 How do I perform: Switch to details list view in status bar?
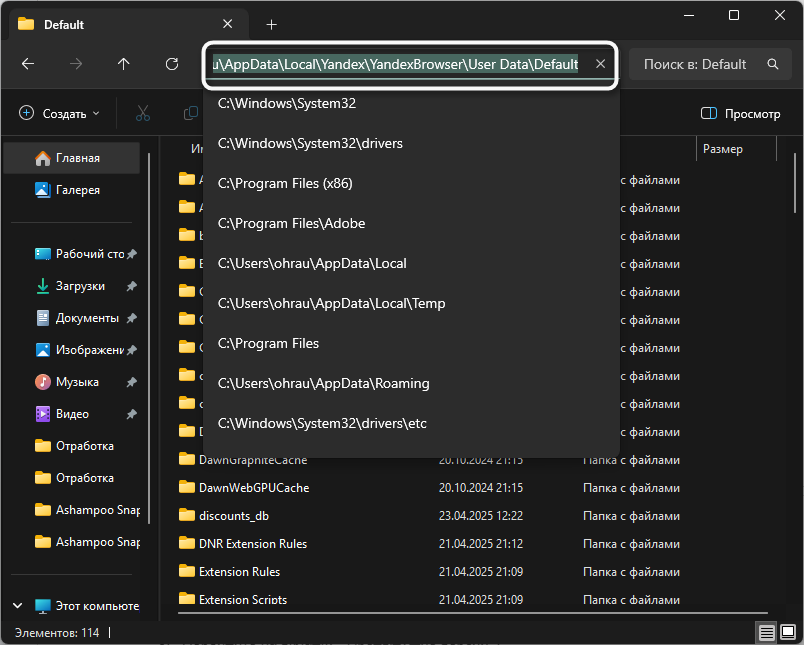coord(765,633)
